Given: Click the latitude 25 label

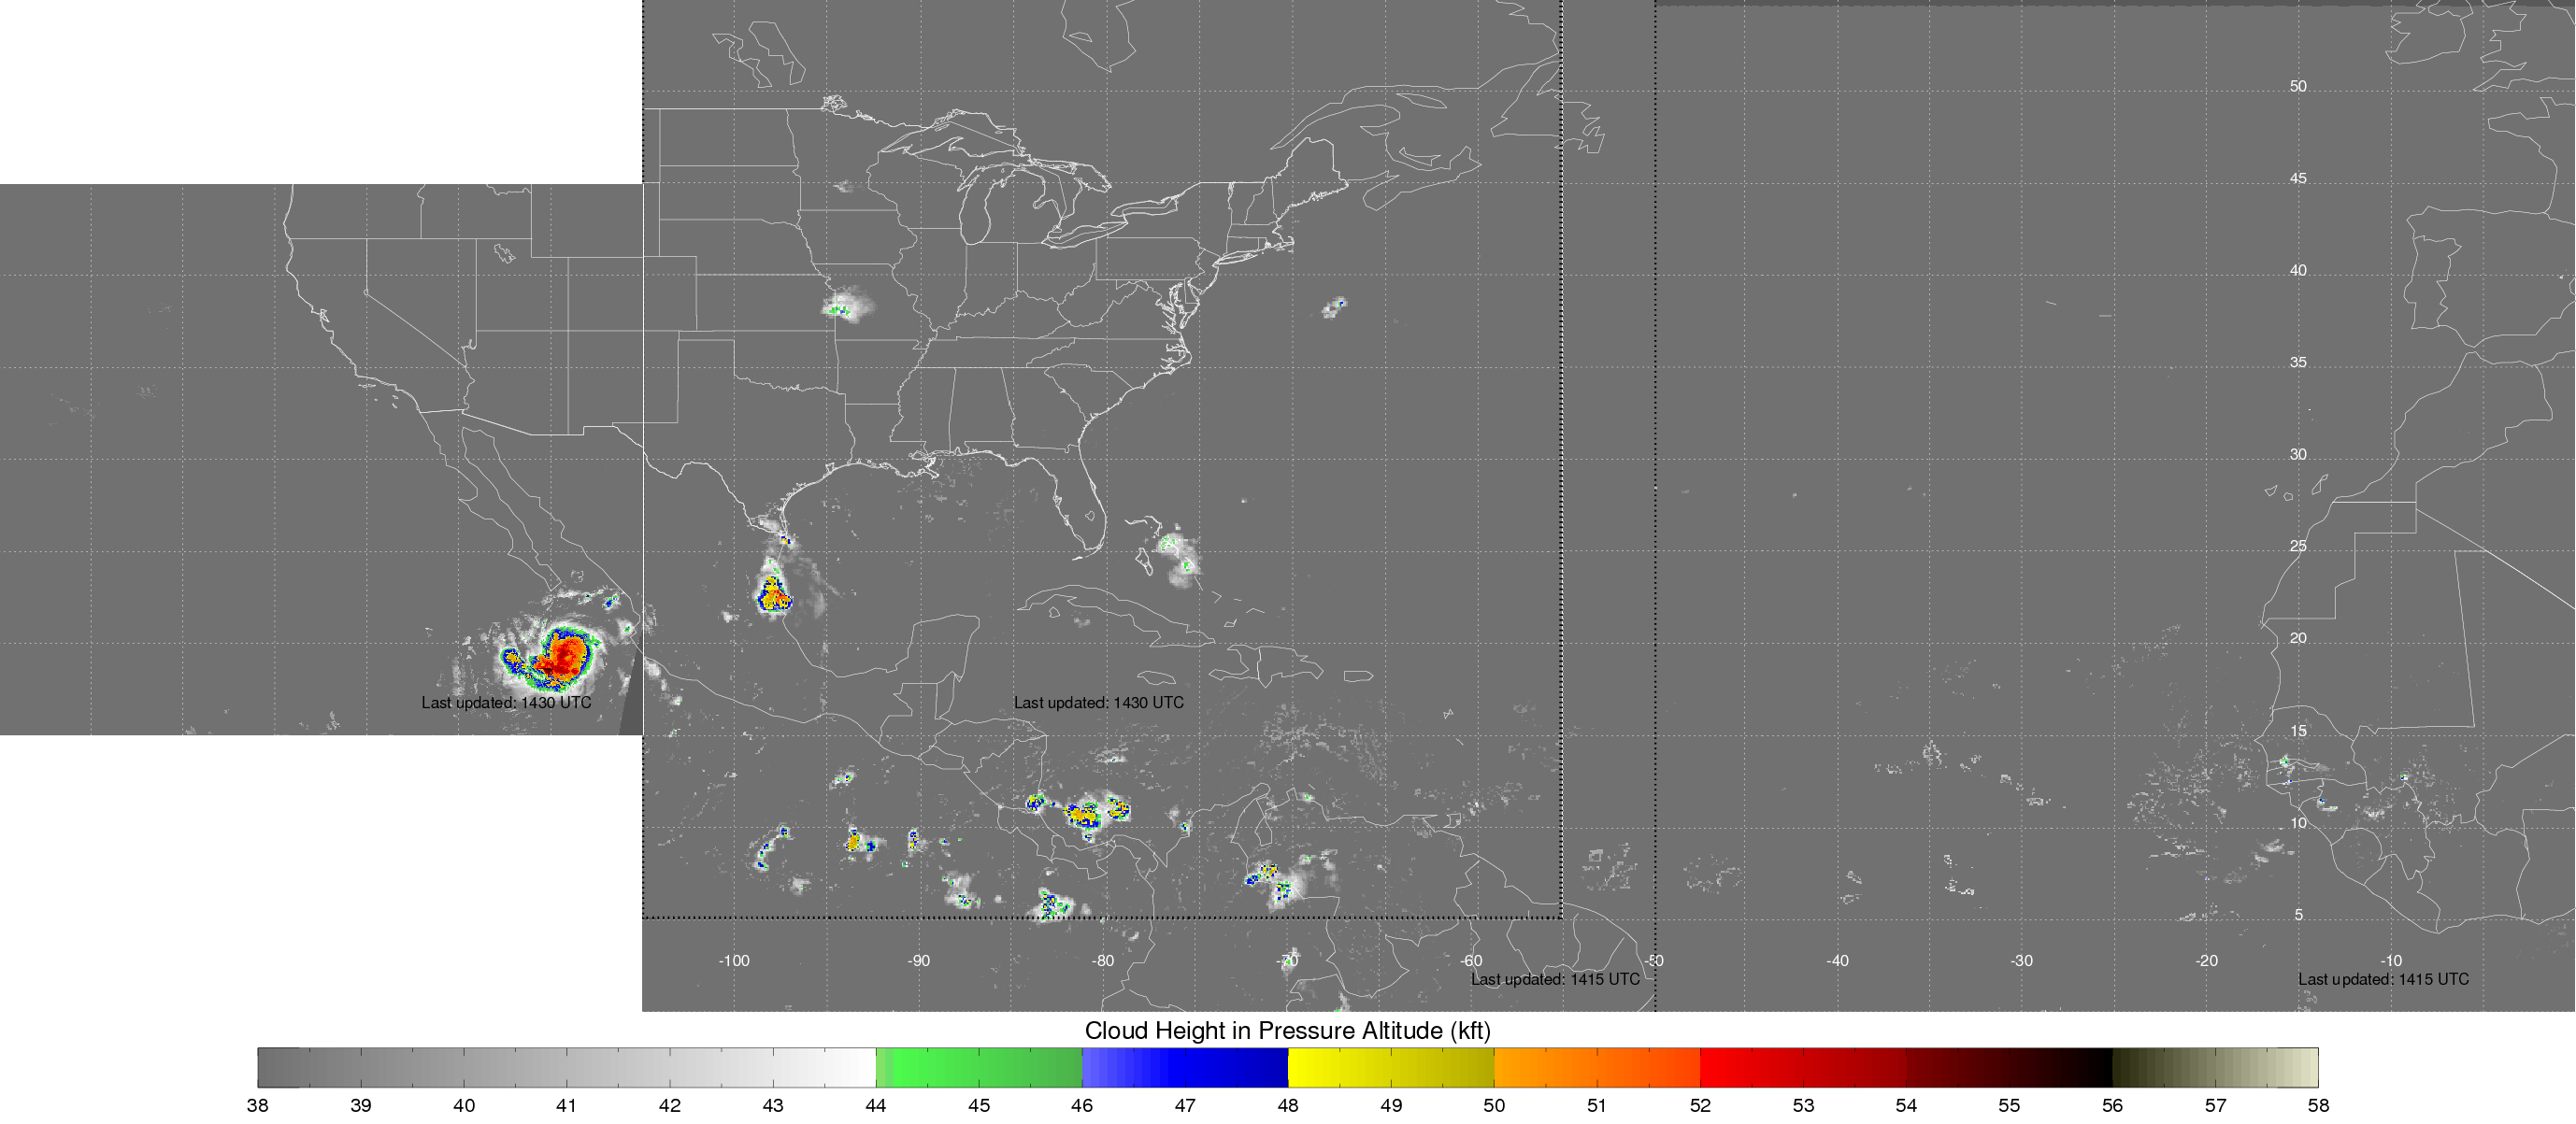Looking at the screenshot, I should click(x=2298, y=546).
